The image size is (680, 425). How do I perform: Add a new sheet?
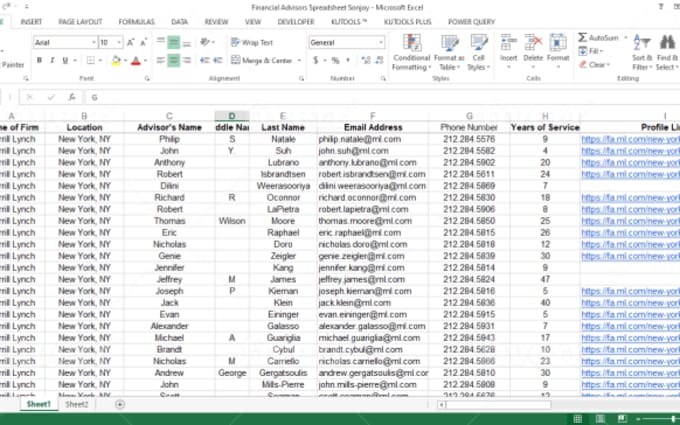(120, 405)
